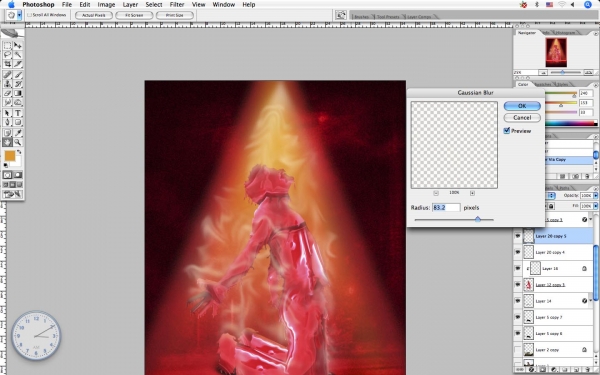Select the Pen tool

[x=7, y=122]
